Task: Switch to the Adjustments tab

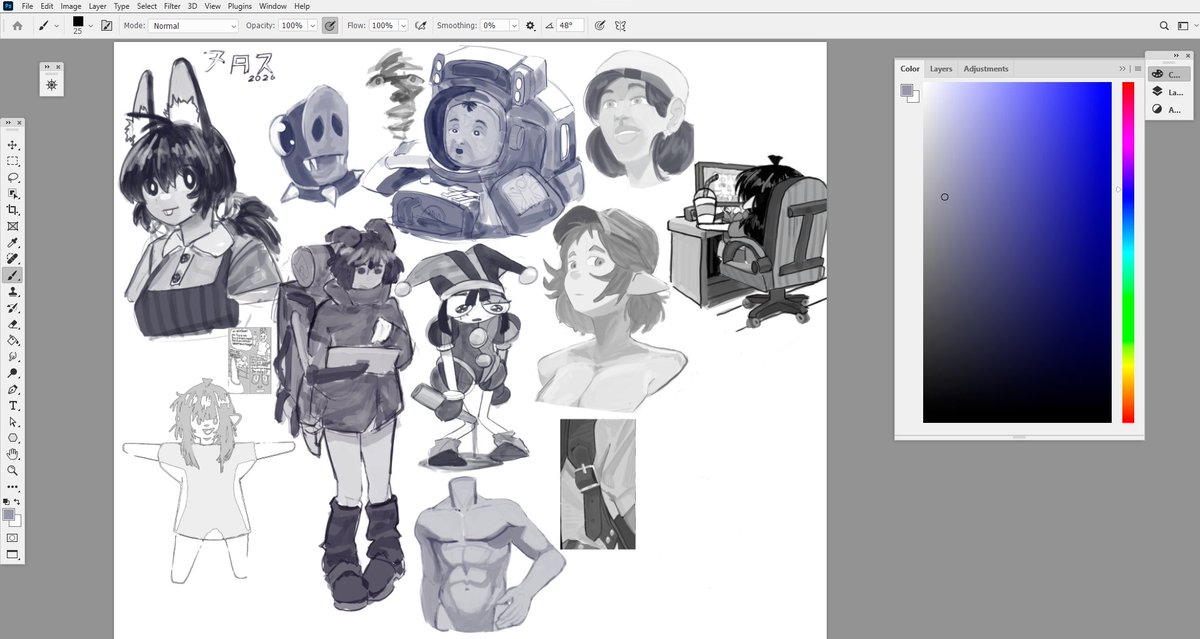Action: [x=986, y=69]
